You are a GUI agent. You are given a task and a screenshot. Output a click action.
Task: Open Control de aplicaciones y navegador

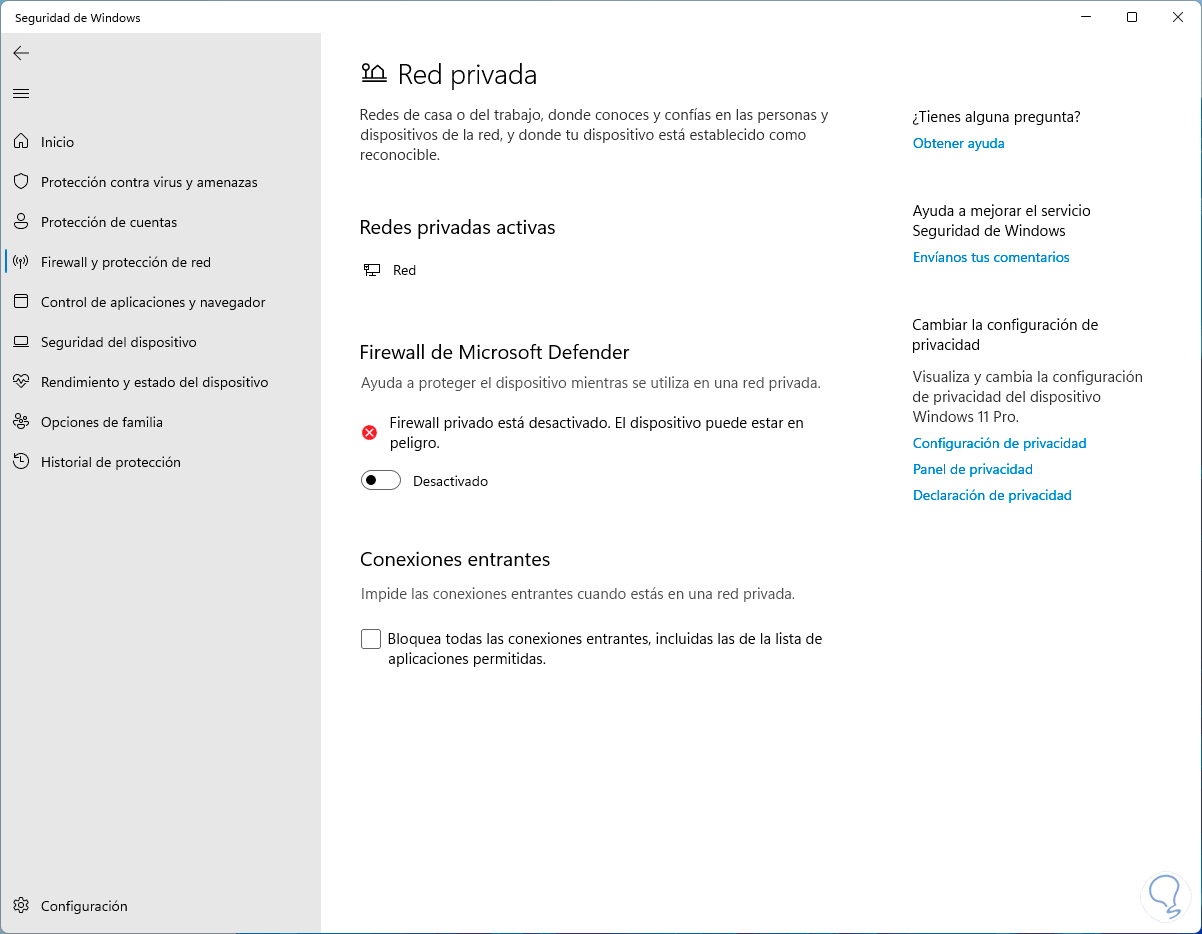click(153, 302)
